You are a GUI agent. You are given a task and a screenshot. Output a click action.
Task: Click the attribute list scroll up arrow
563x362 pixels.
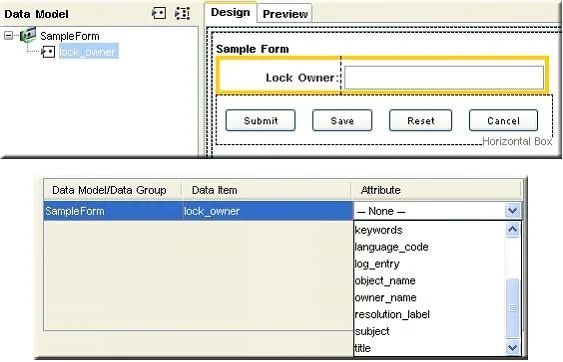pyautogui.click(x=512, y=230)
